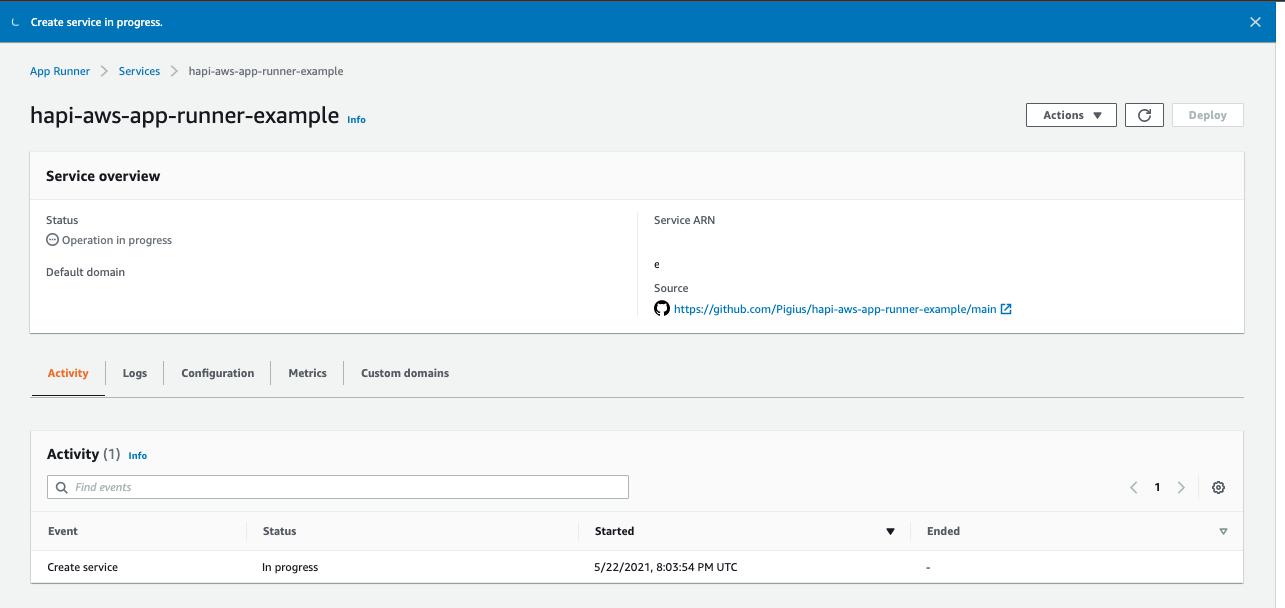
Task: Open Info link next to Activity heading
Action: [x=138, y=455]
